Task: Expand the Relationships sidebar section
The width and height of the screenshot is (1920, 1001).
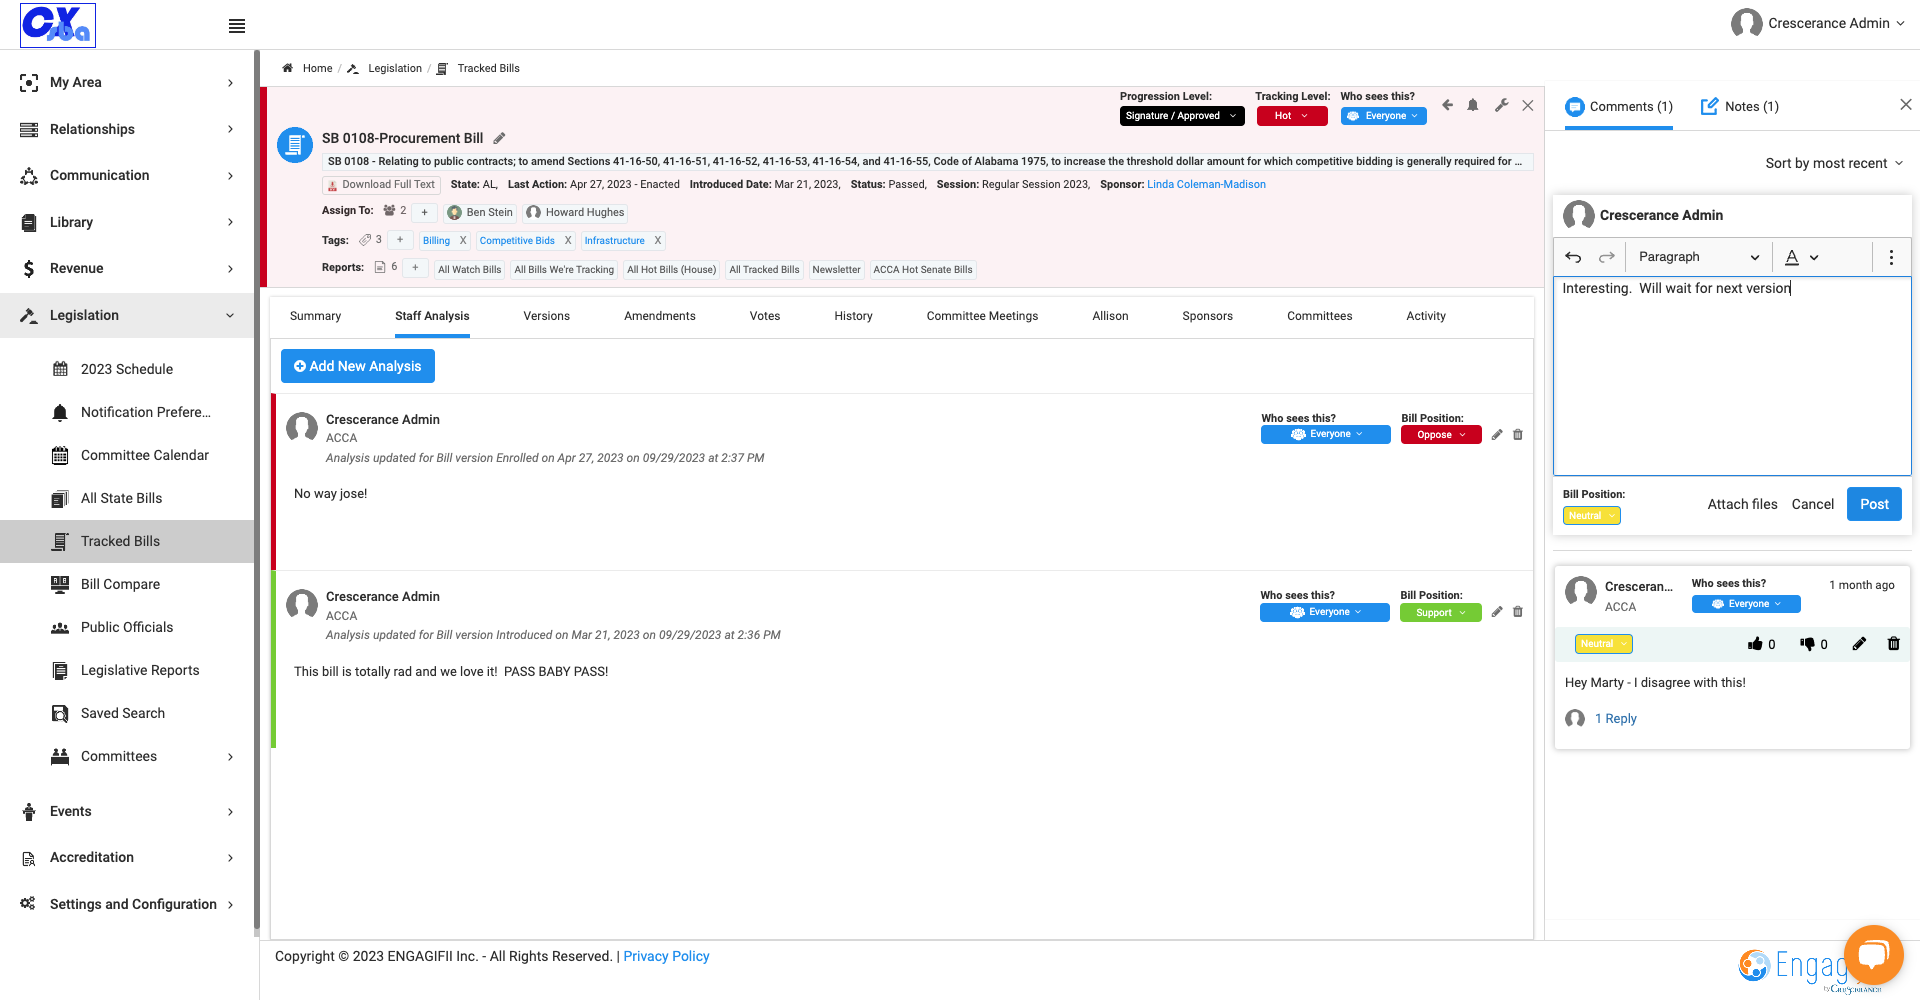Action: 127,129
